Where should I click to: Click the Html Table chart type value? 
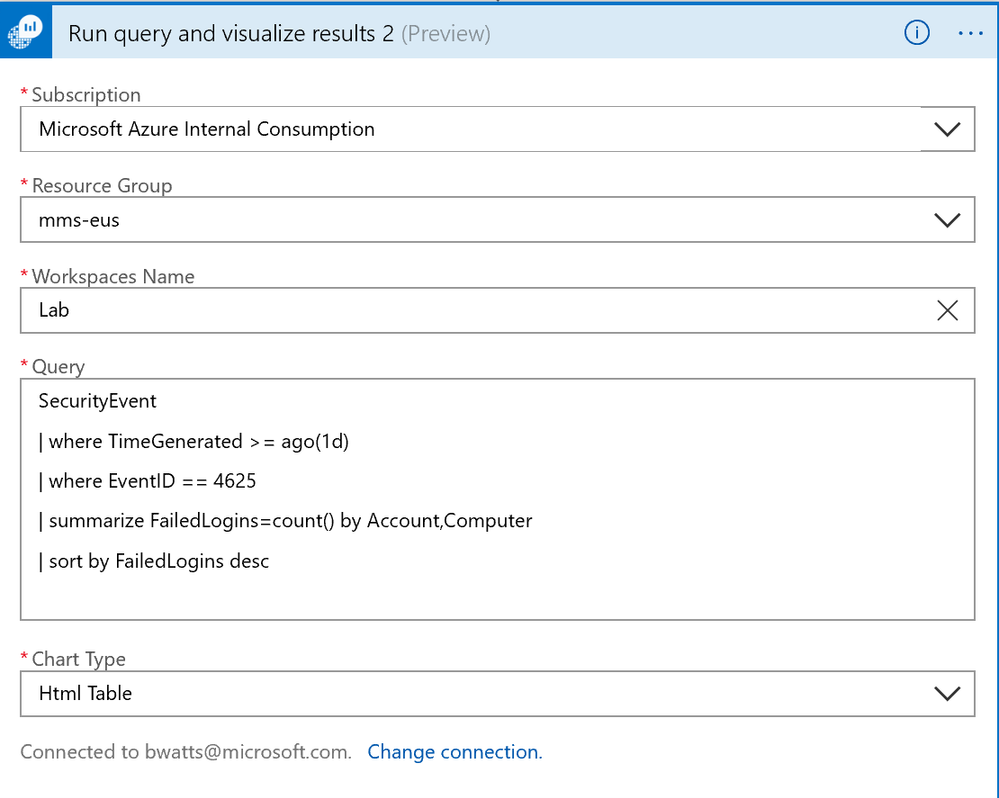[x=85, y=694]
